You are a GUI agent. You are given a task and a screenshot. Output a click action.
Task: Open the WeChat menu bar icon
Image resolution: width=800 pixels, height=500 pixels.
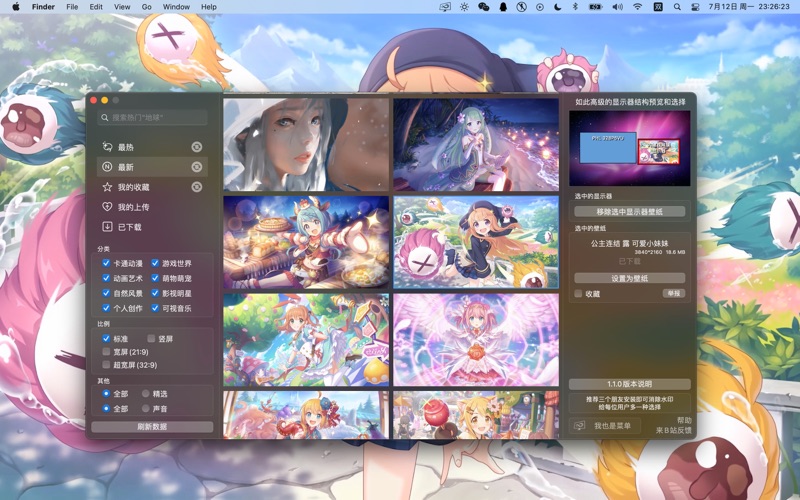(483, 7)
